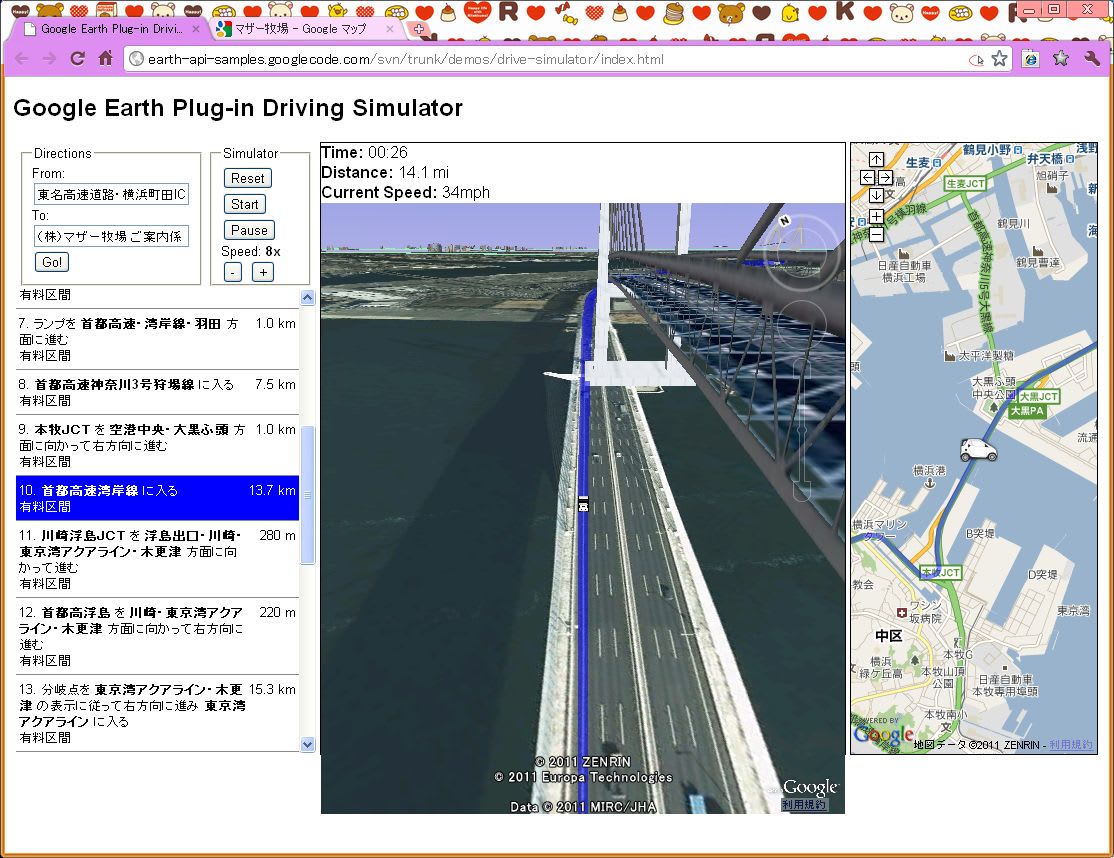Decrease simulator speed with minus button
This screenshot has width=1114, height=858.
pos(232,272)
